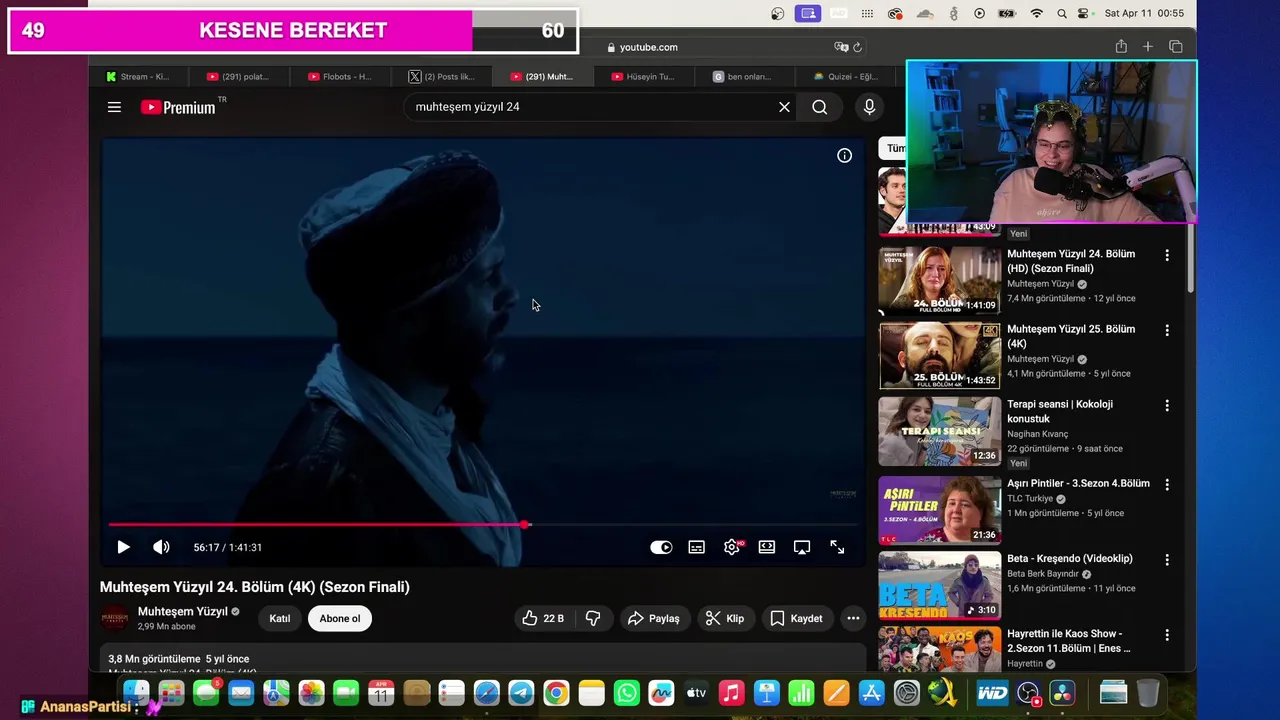Screen dimensions: 1280x720
Task: Share video via Paylaş button
Action: tap(654, 618)
